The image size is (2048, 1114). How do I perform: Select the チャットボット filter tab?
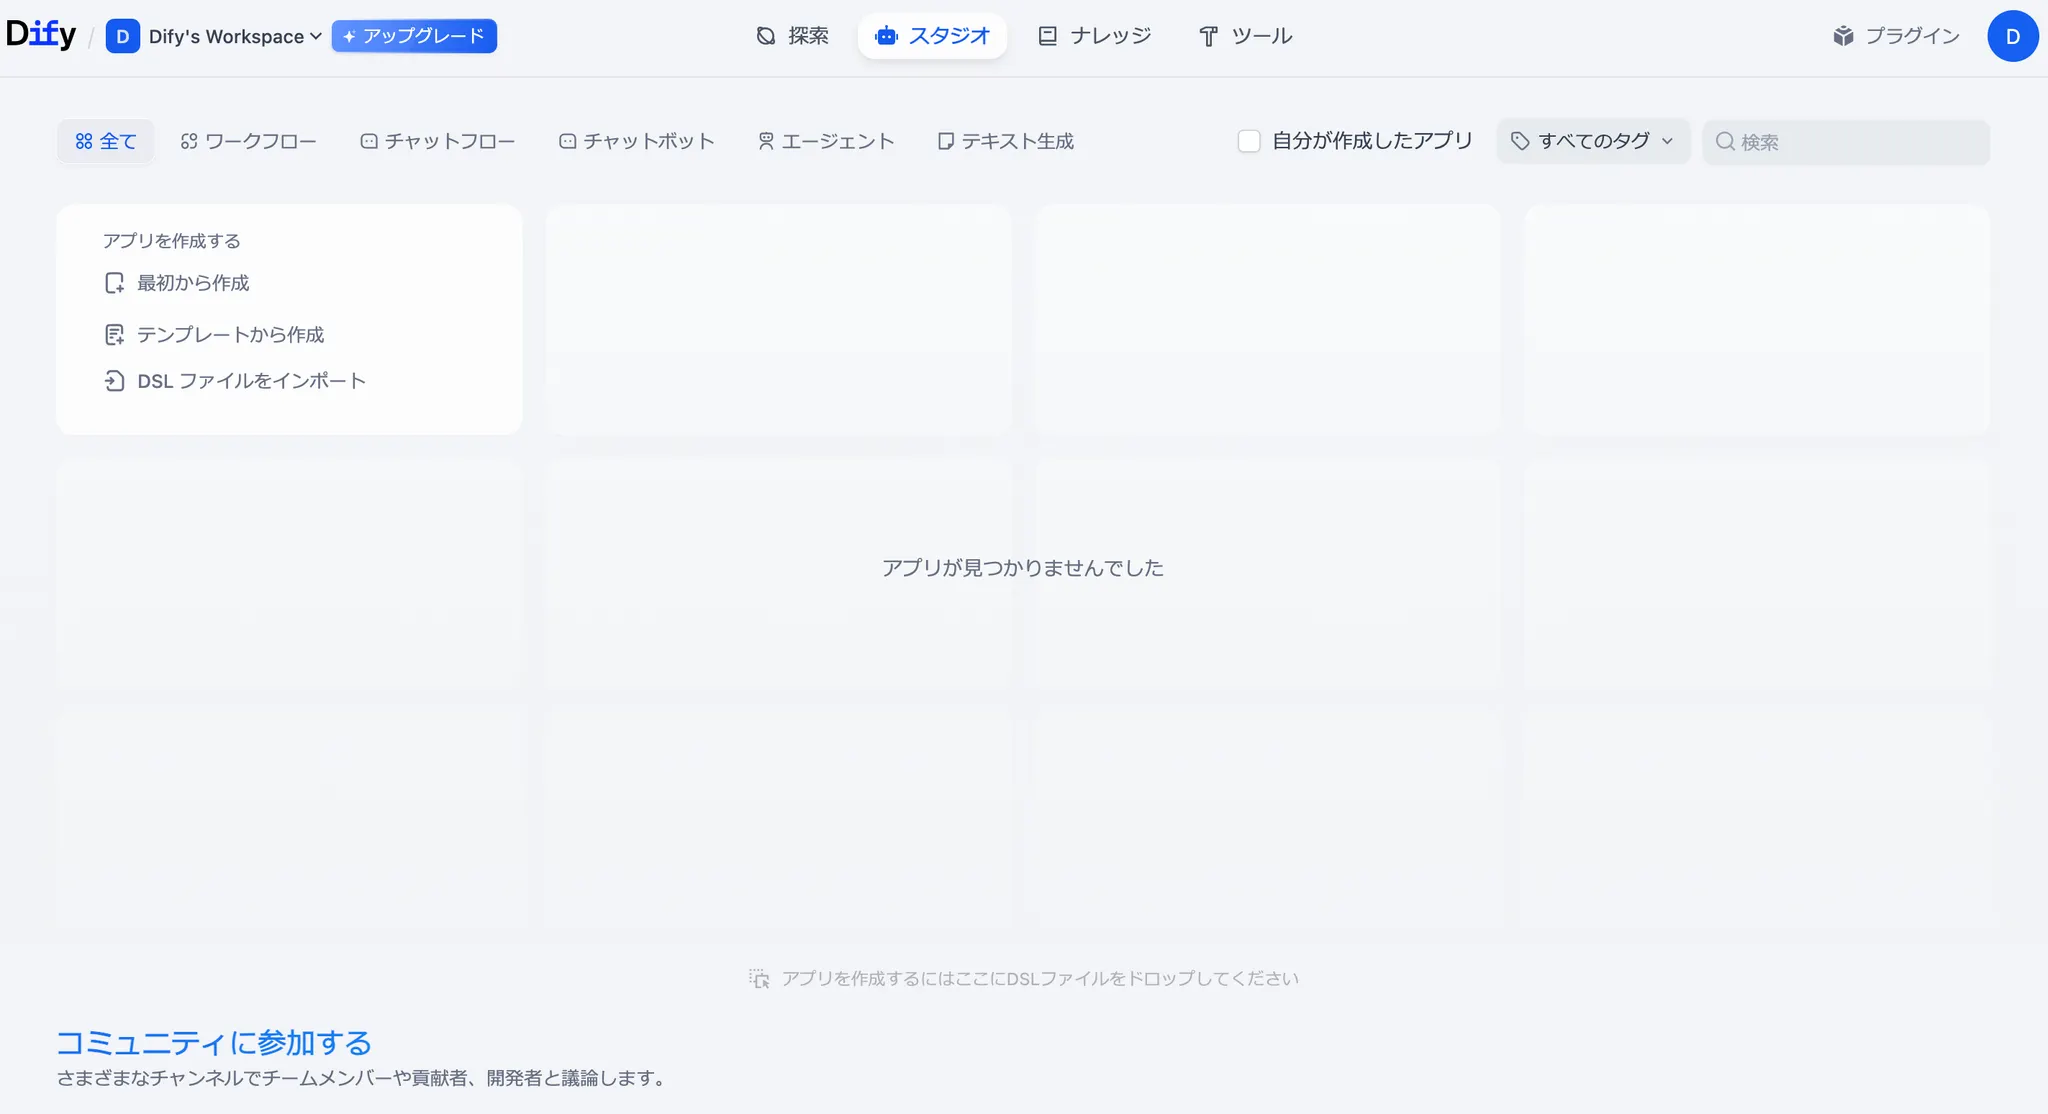point(636,141)
